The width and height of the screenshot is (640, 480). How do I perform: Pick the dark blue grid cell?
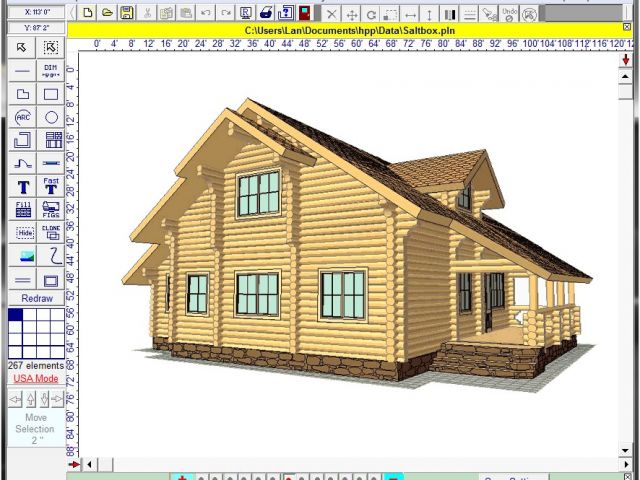pyautogui.click(x=15, y=316)
